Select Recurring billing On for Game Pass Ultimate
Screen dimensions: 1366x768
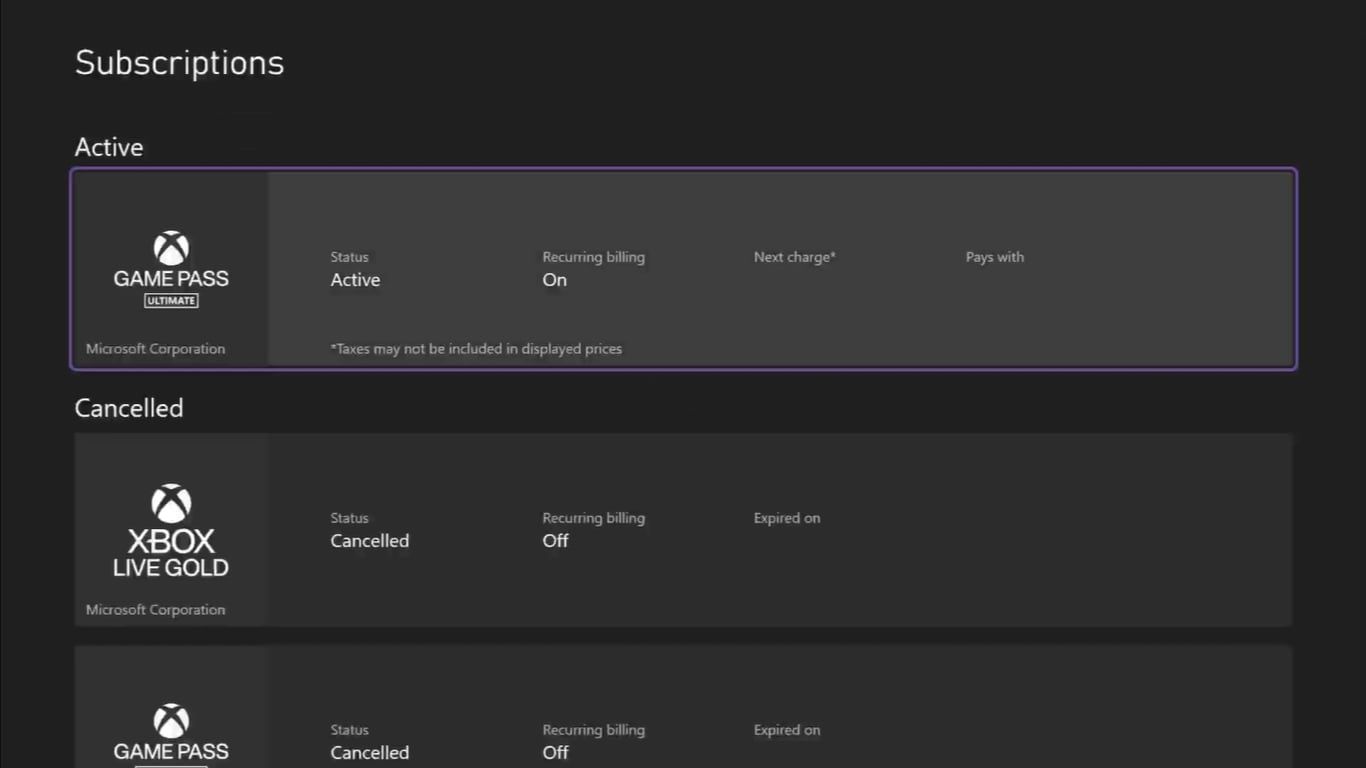[x=555, y=280]
